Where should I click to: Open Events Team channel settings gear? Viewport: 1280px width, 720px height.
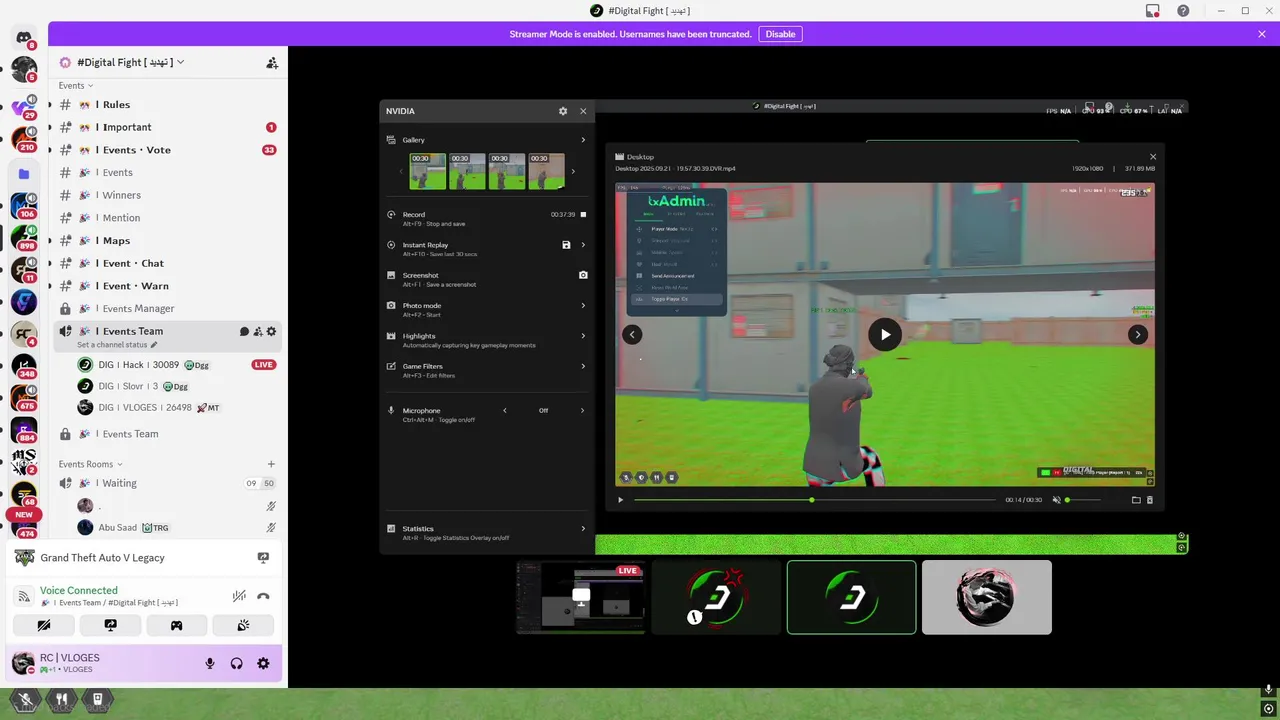271,331
